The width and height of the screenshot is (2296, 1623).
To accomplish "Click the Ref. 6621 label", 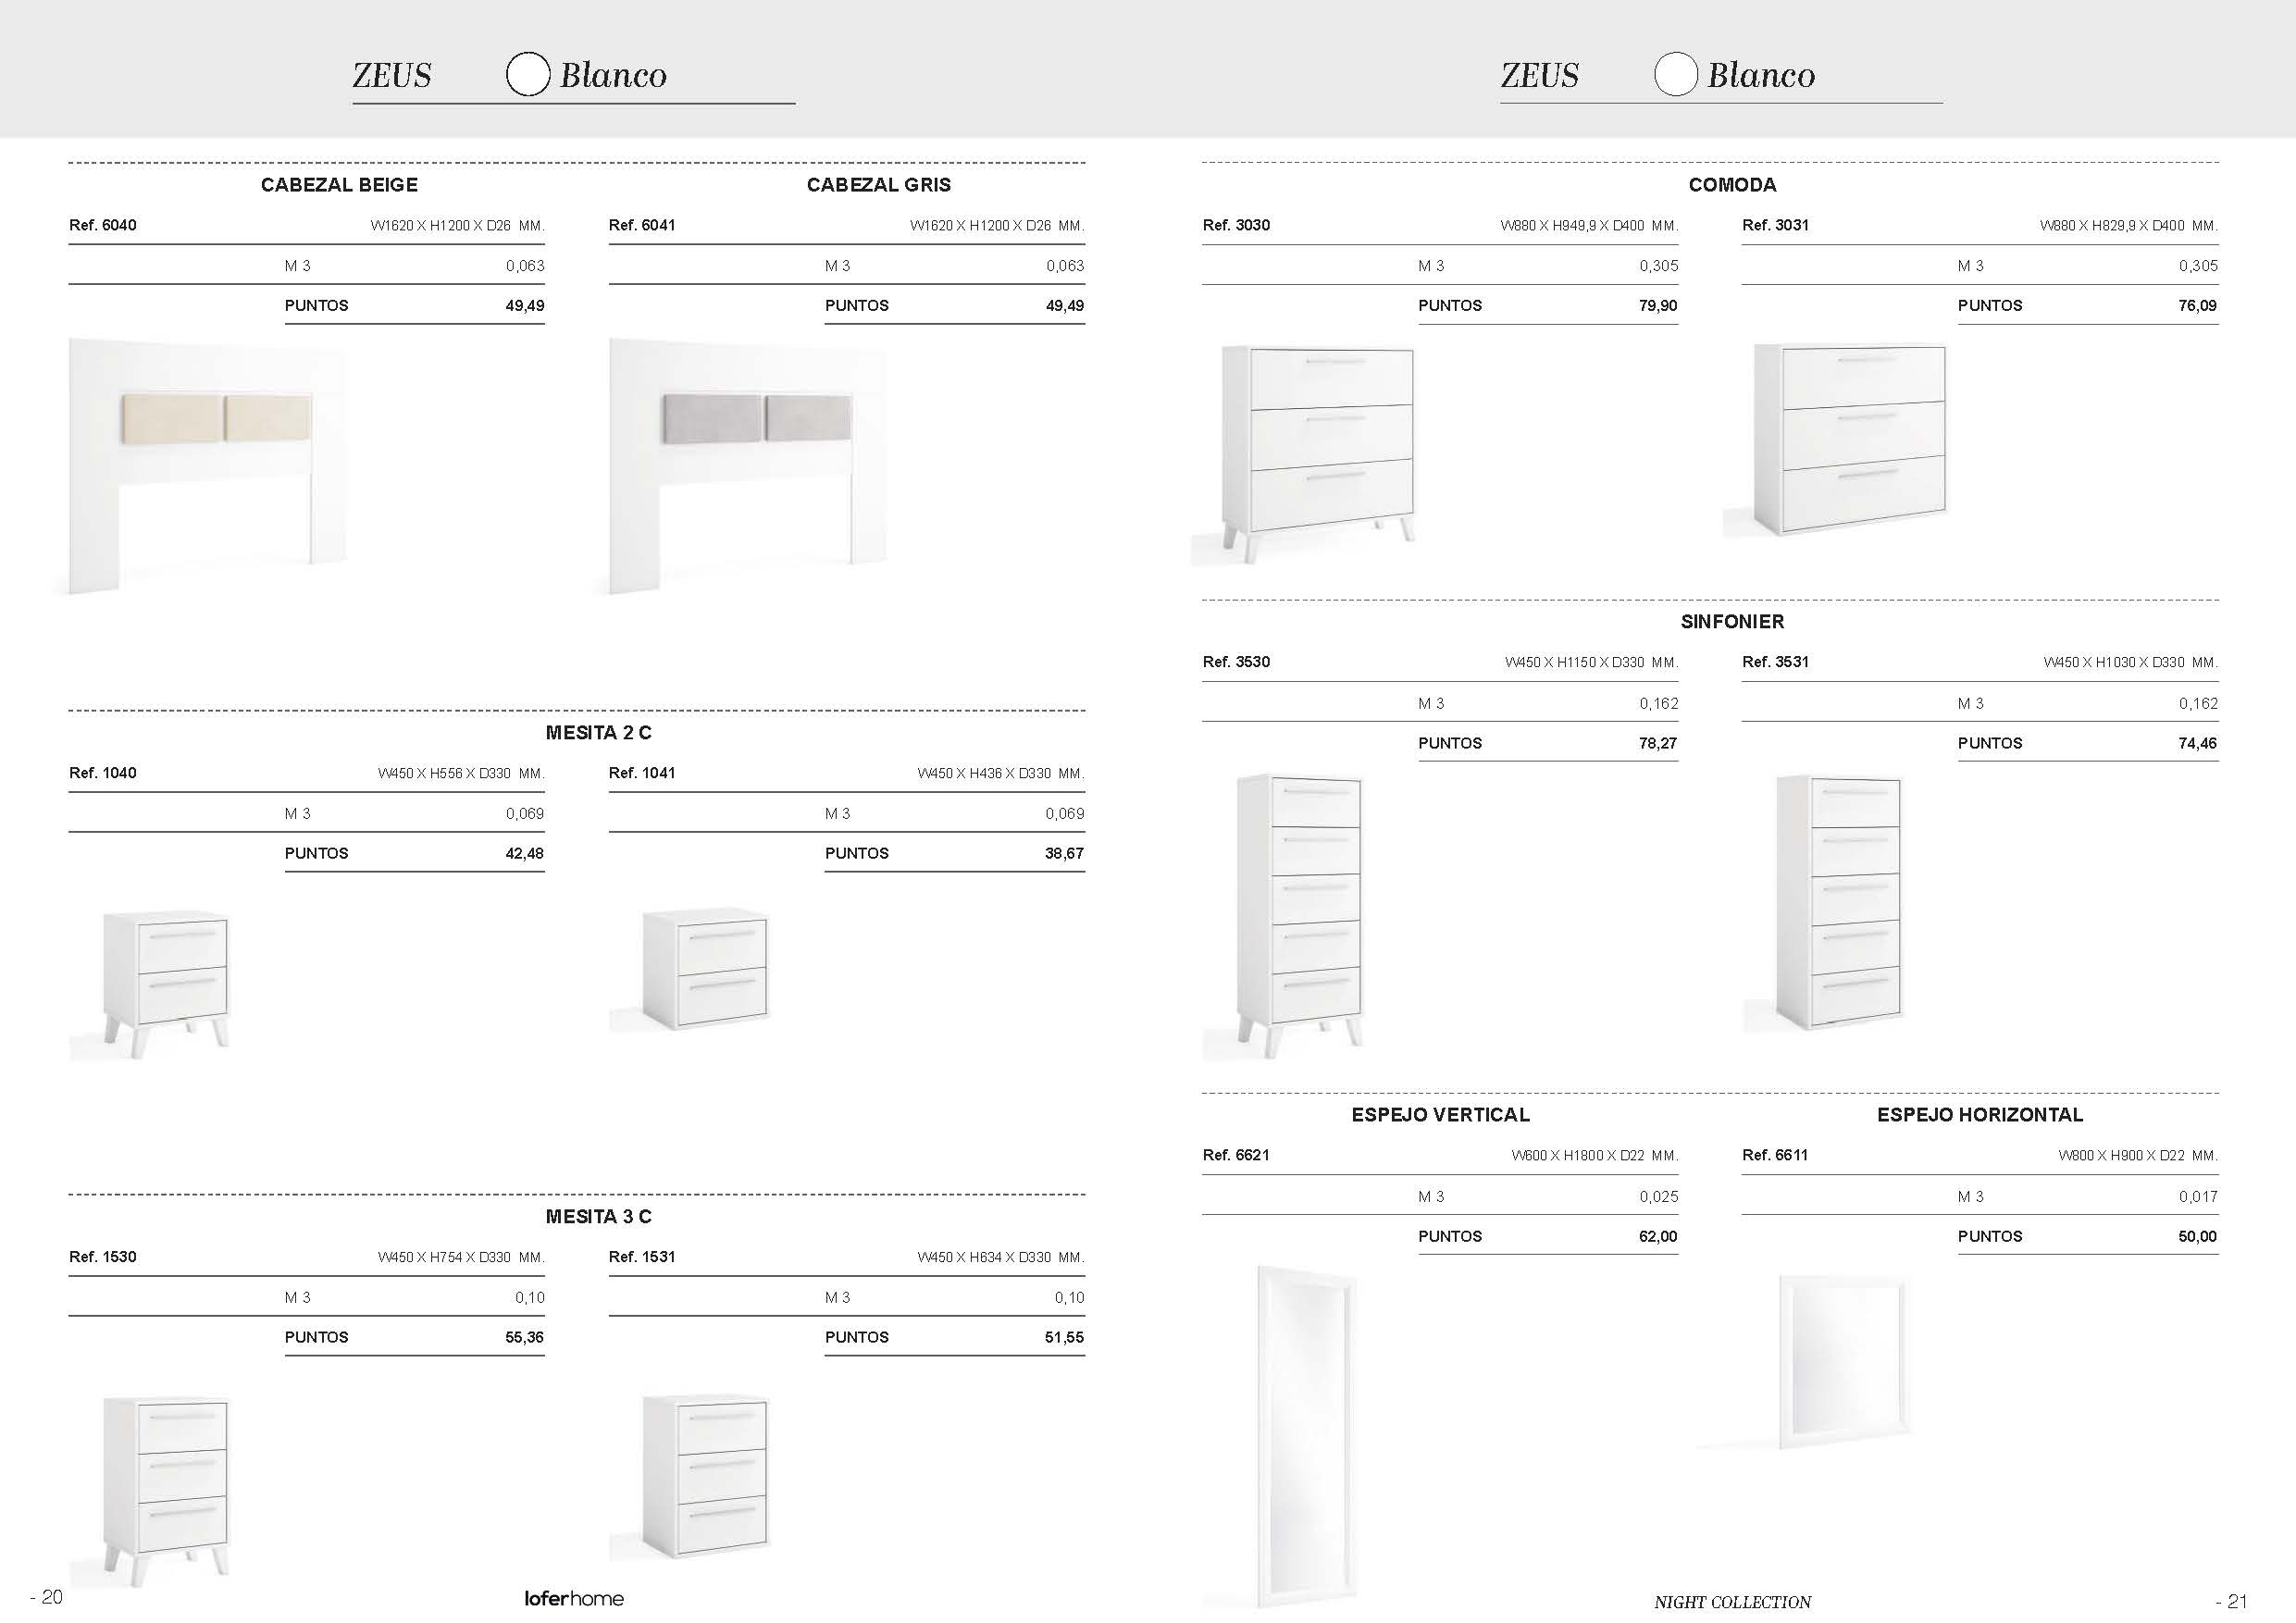I will tap(1236, 1155).
